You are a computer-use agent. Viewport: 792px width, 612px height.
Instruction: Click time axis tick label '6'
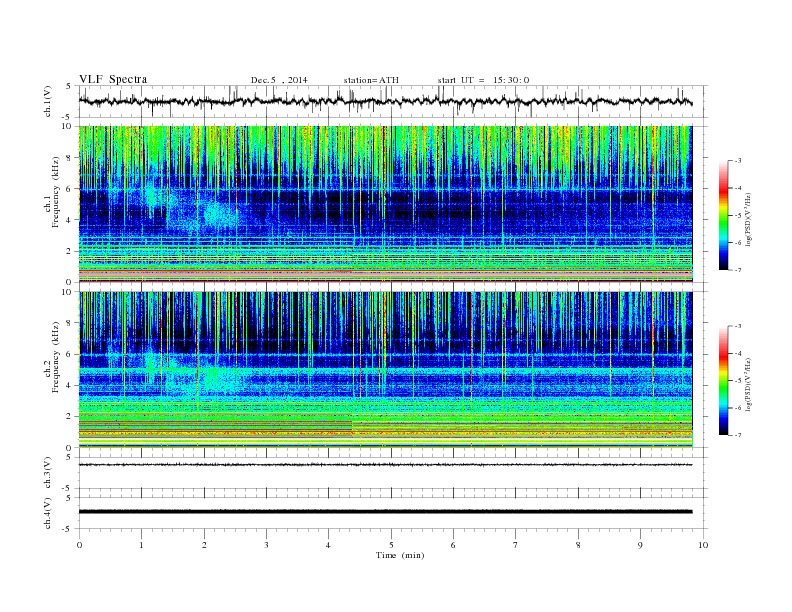tap(454, 545)
